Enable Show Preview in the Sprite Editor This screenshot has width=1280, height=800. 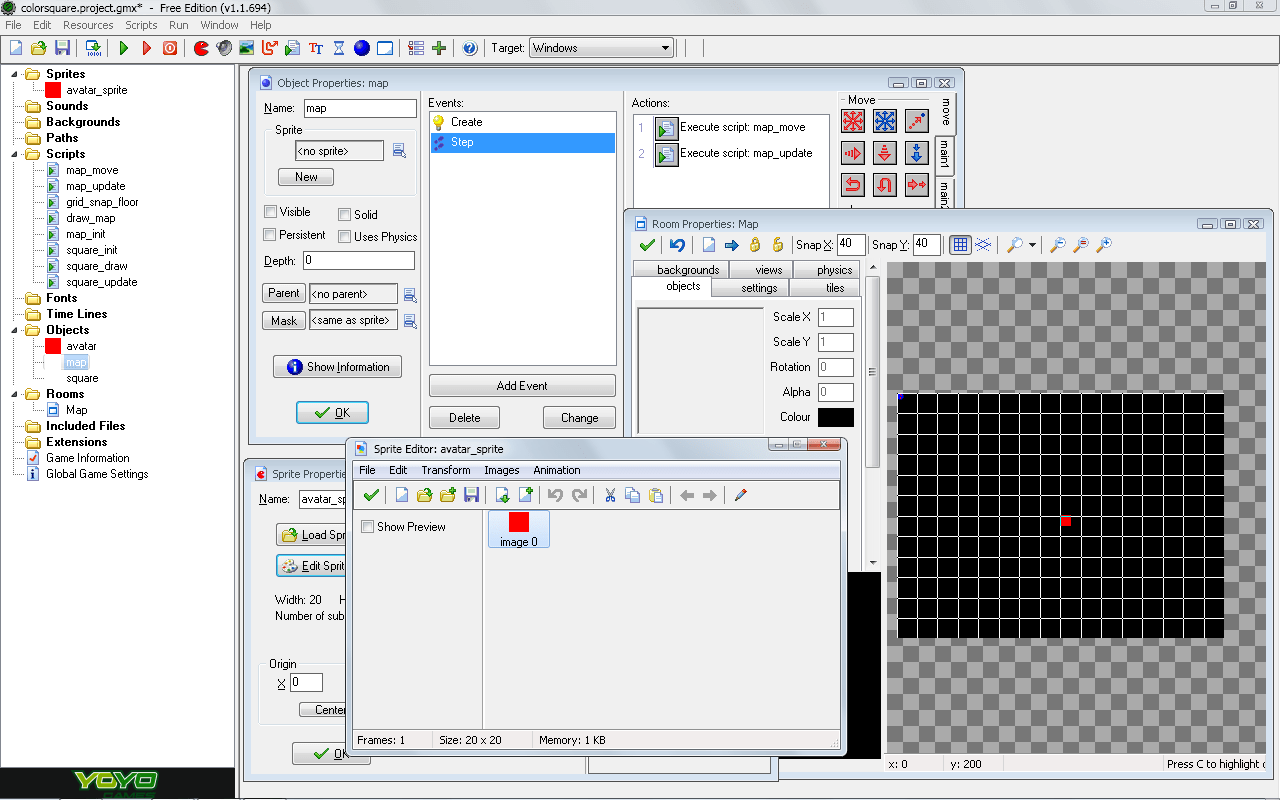368,526
